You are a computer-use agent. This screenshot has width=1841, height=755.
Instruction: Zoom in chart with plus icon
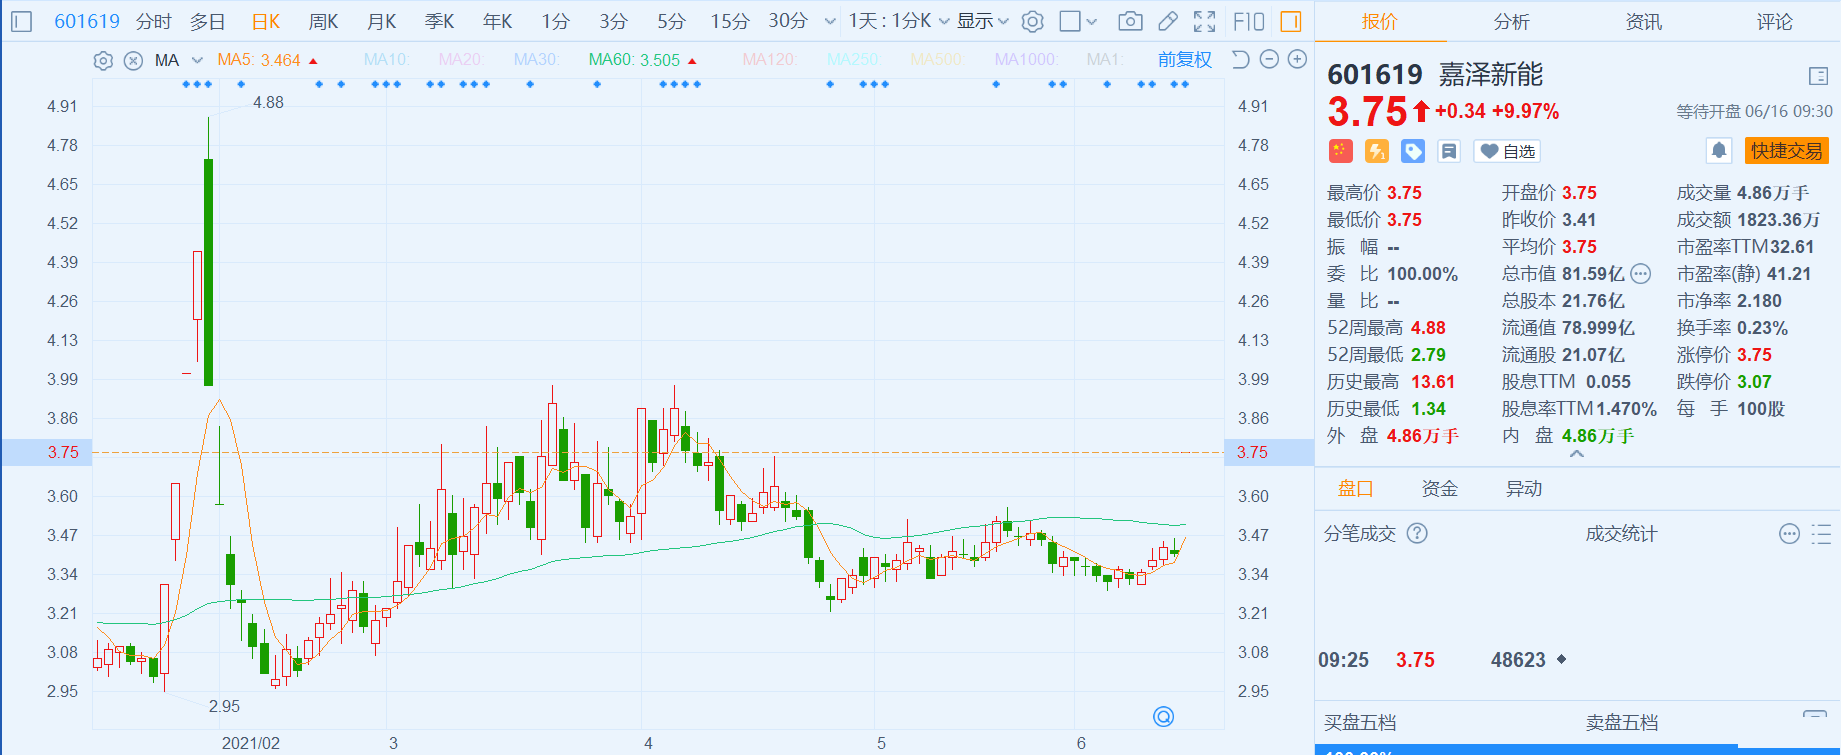tap(1297, 60)
